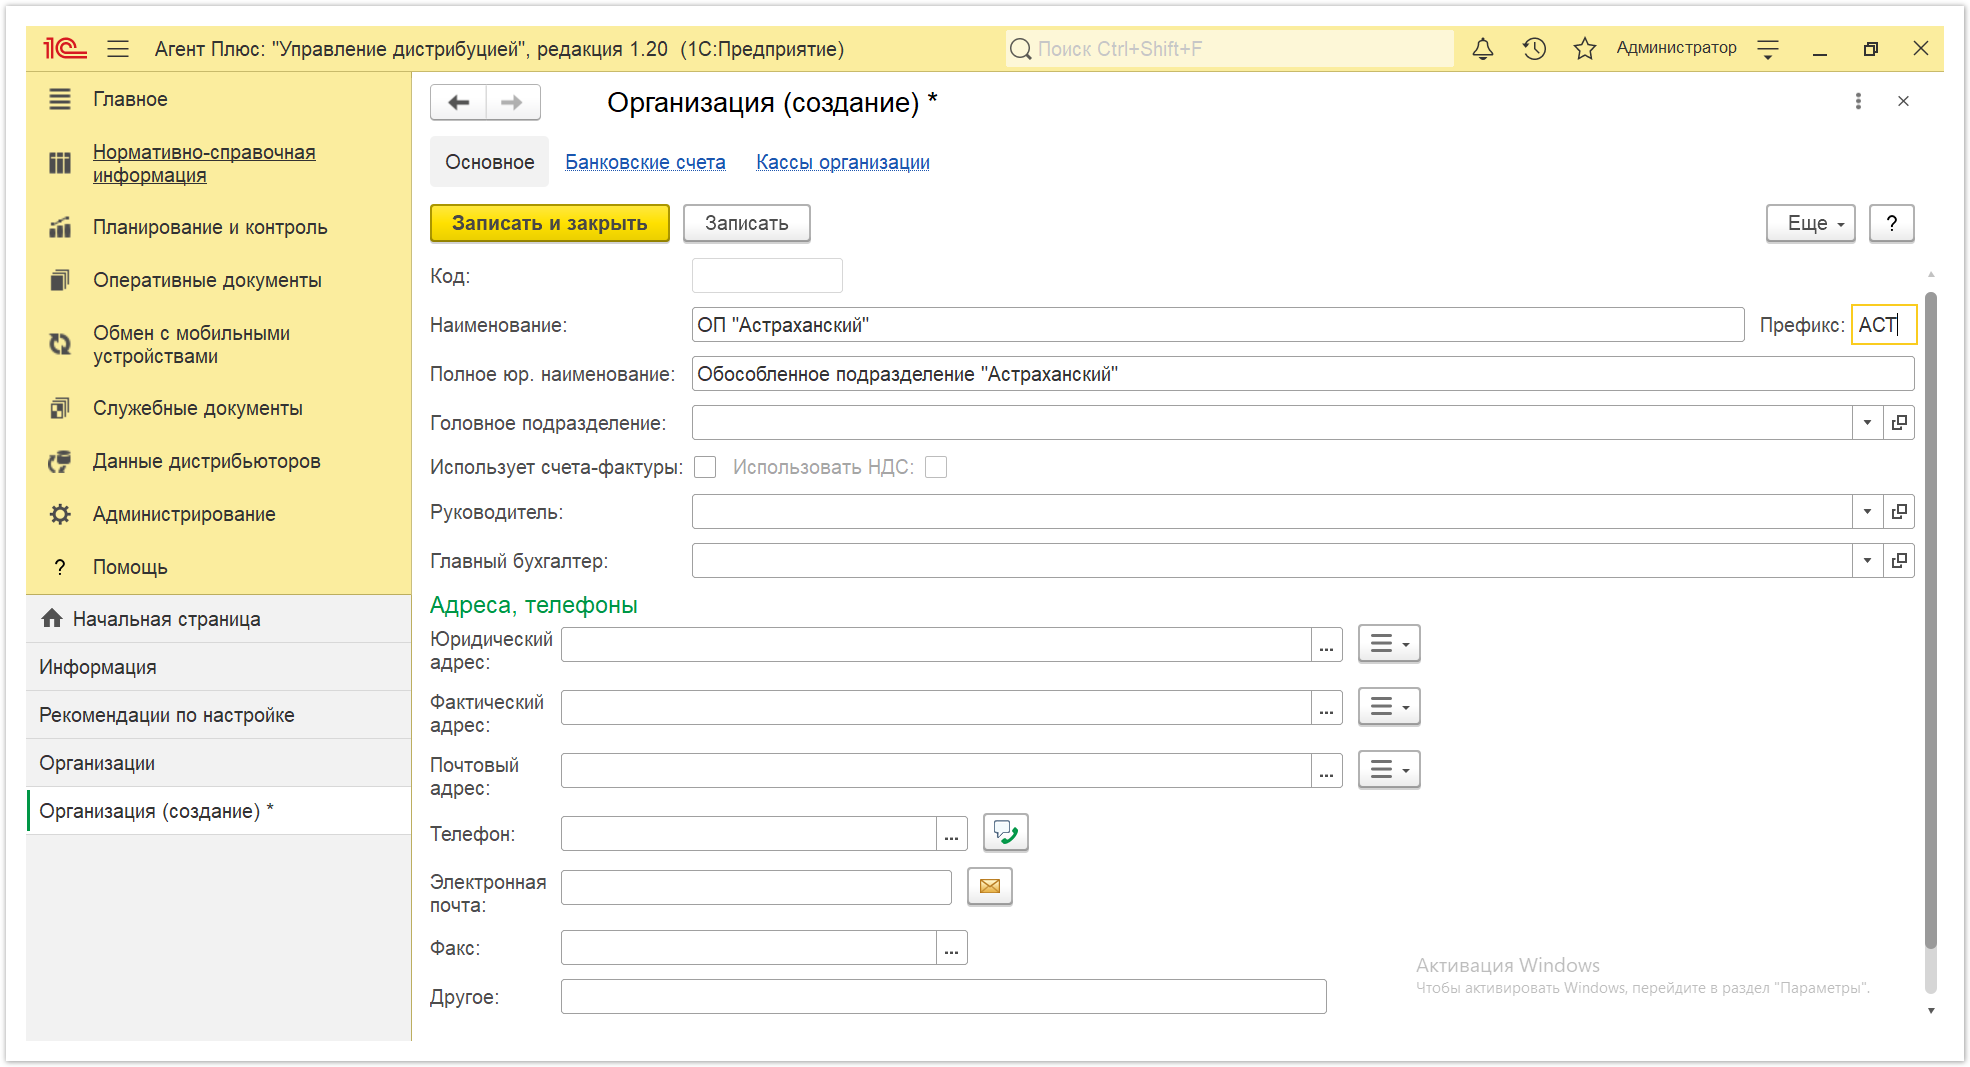The width and height of the screenshot is (1970, 1067).
Task: Click the scrollbar down arrow
Action: pos(1931,1011)
